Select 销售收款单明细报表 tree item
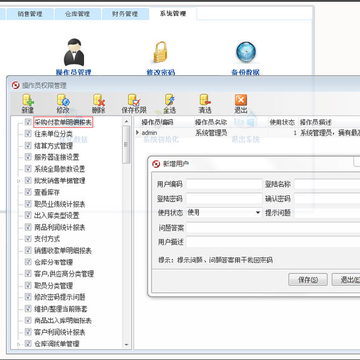360x360 pixels. 63,251
